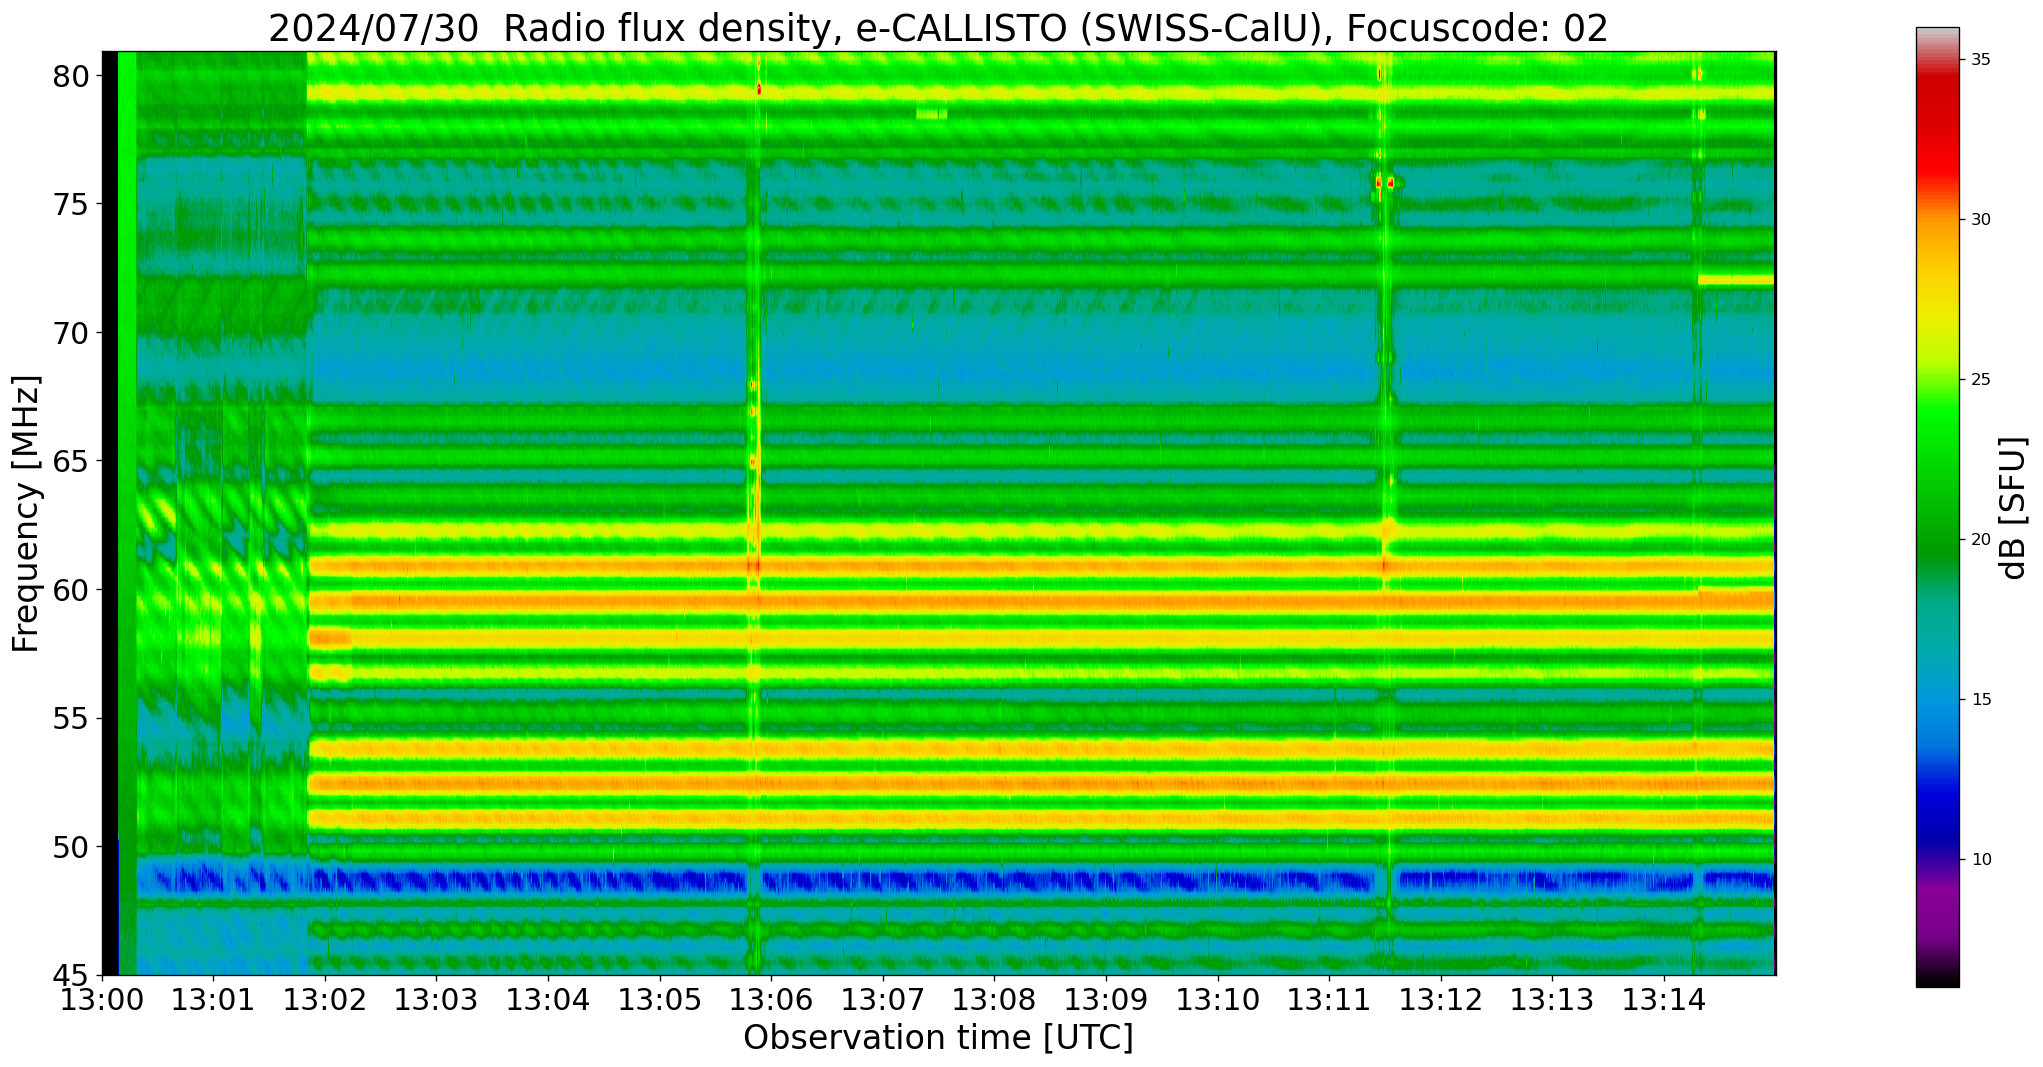Click the color scale bar
Viewport: 2043px width, 1067px height.
tap(1937, 507)
